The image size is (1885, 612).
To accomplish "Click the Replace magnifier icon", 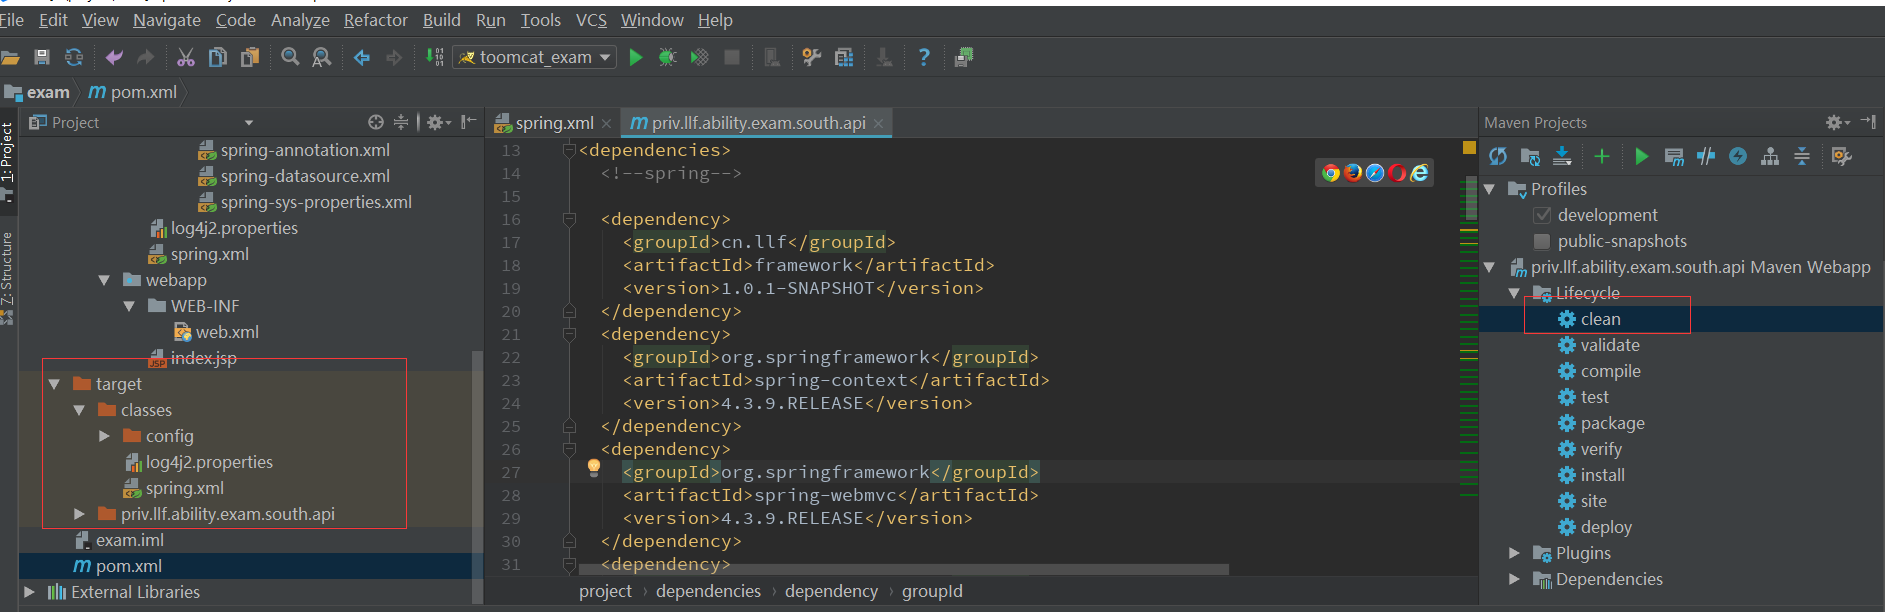I will [x=322, y=58].
